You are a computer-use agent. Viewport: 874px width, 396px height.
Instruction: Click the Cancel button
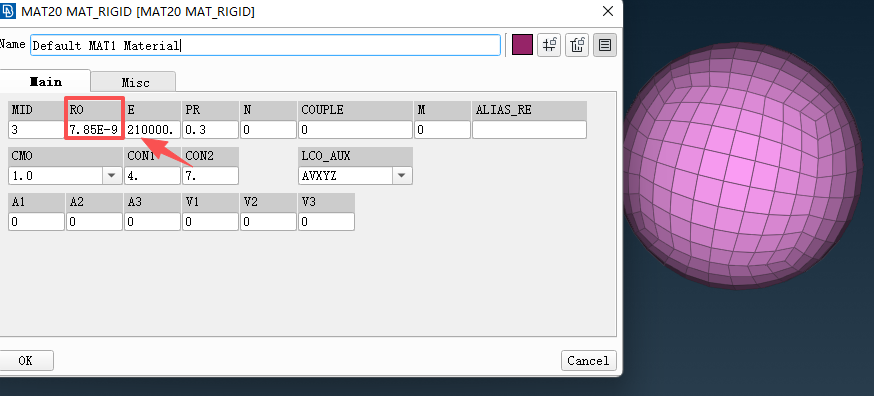(x=588, y=361)
